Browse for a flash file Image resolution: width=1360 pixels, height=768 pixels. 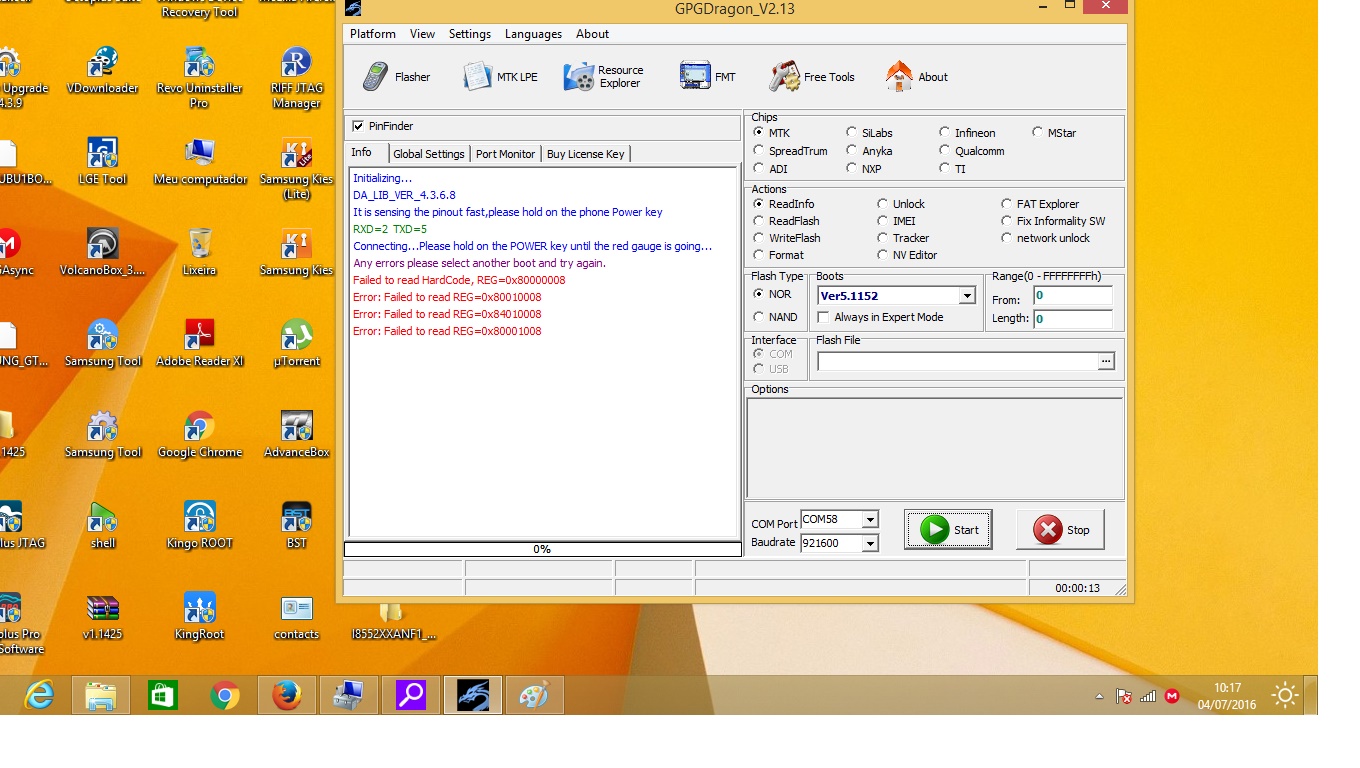[1105, 361]
